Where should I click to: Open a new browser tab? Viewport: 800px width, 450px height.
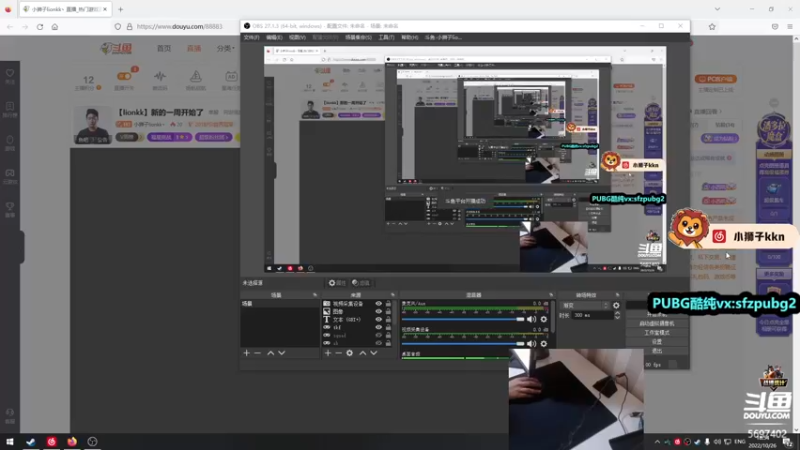(x=120, y=9)
